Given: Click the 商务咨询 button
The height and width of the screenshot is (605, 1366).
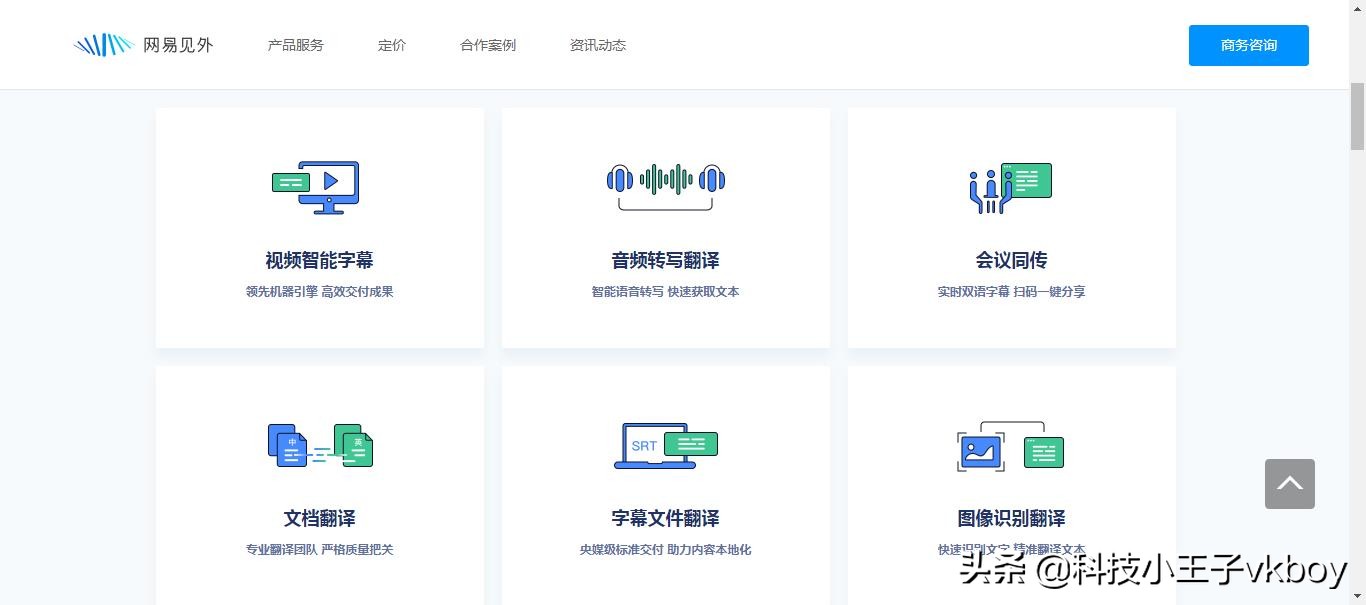Looking at the screenshot, I should 1248,45.
